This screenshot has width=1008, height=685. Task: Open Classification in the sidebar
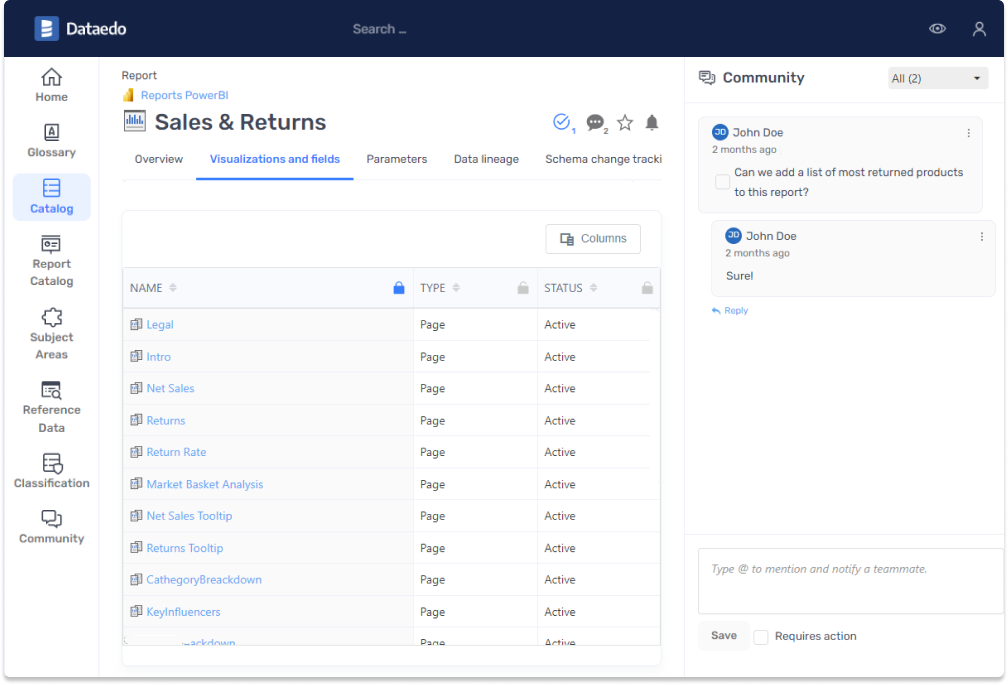click(x=52, y=464)
